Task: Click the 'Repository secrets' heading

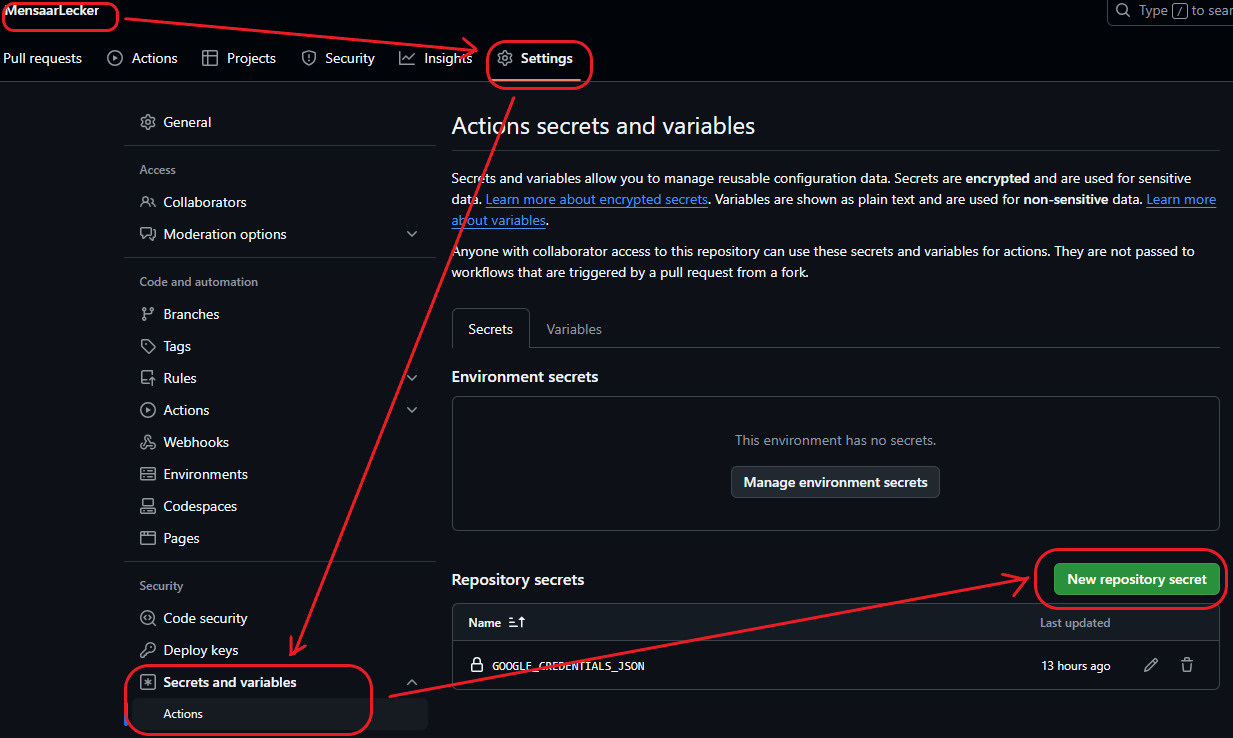Action: [518, 580]
